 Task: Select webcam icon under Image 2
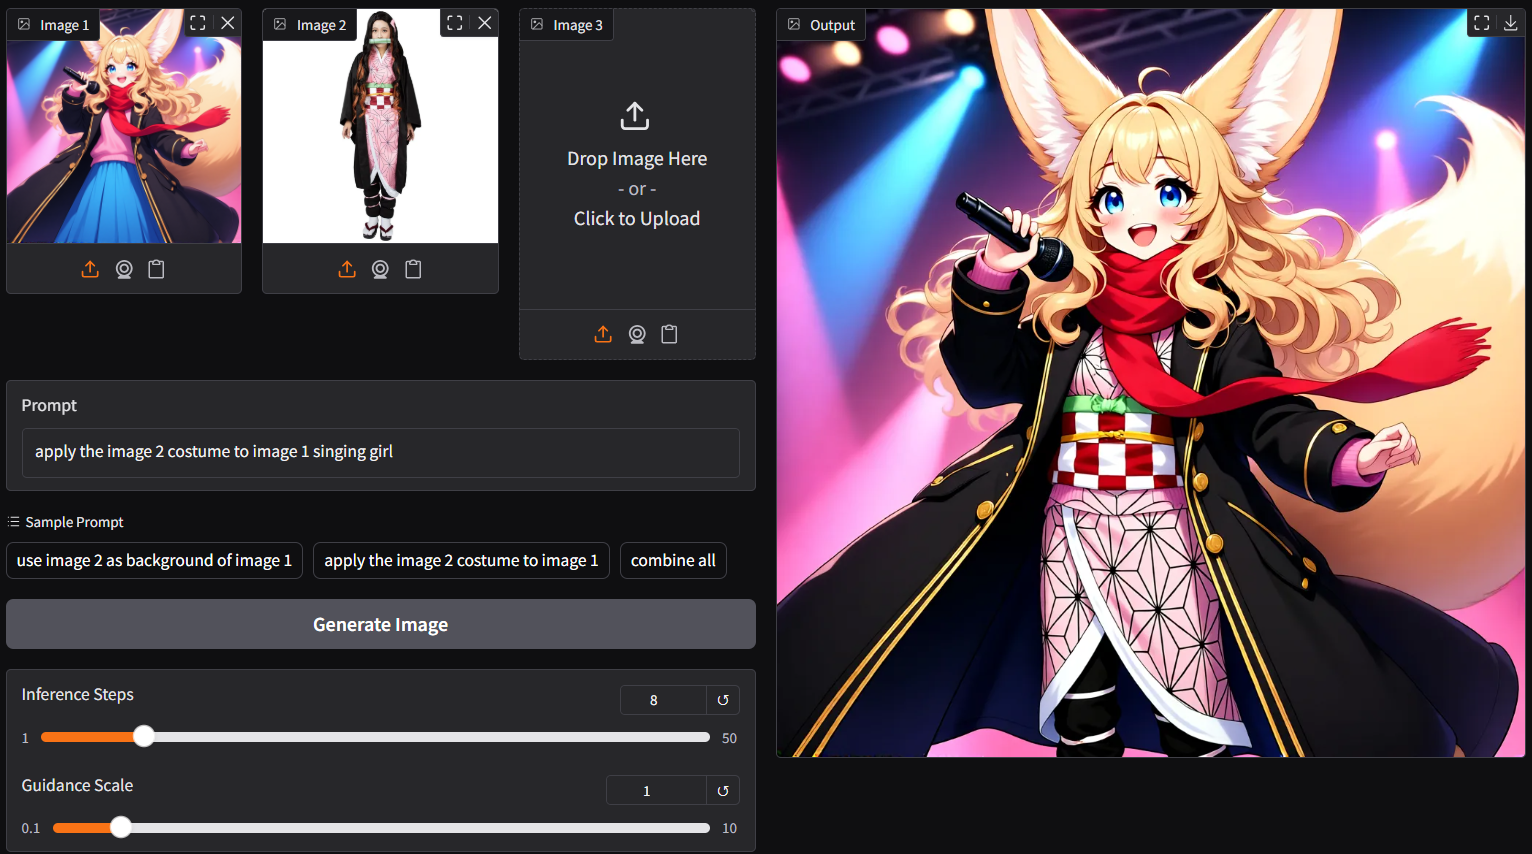[x=380, y=269]
